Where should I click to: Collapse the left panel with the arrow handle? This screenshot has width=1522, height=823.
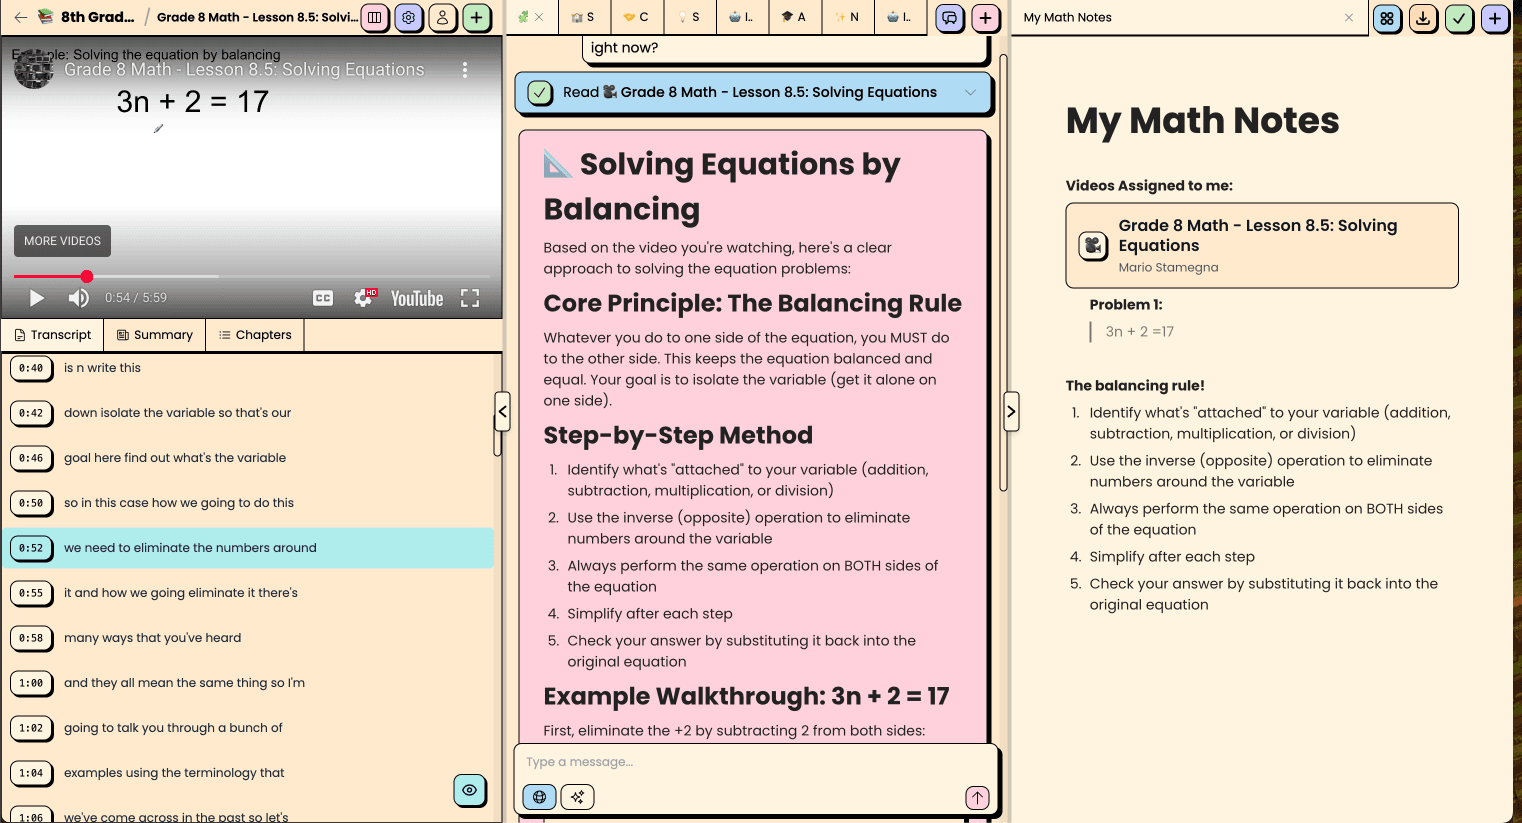tap(503, 411)
